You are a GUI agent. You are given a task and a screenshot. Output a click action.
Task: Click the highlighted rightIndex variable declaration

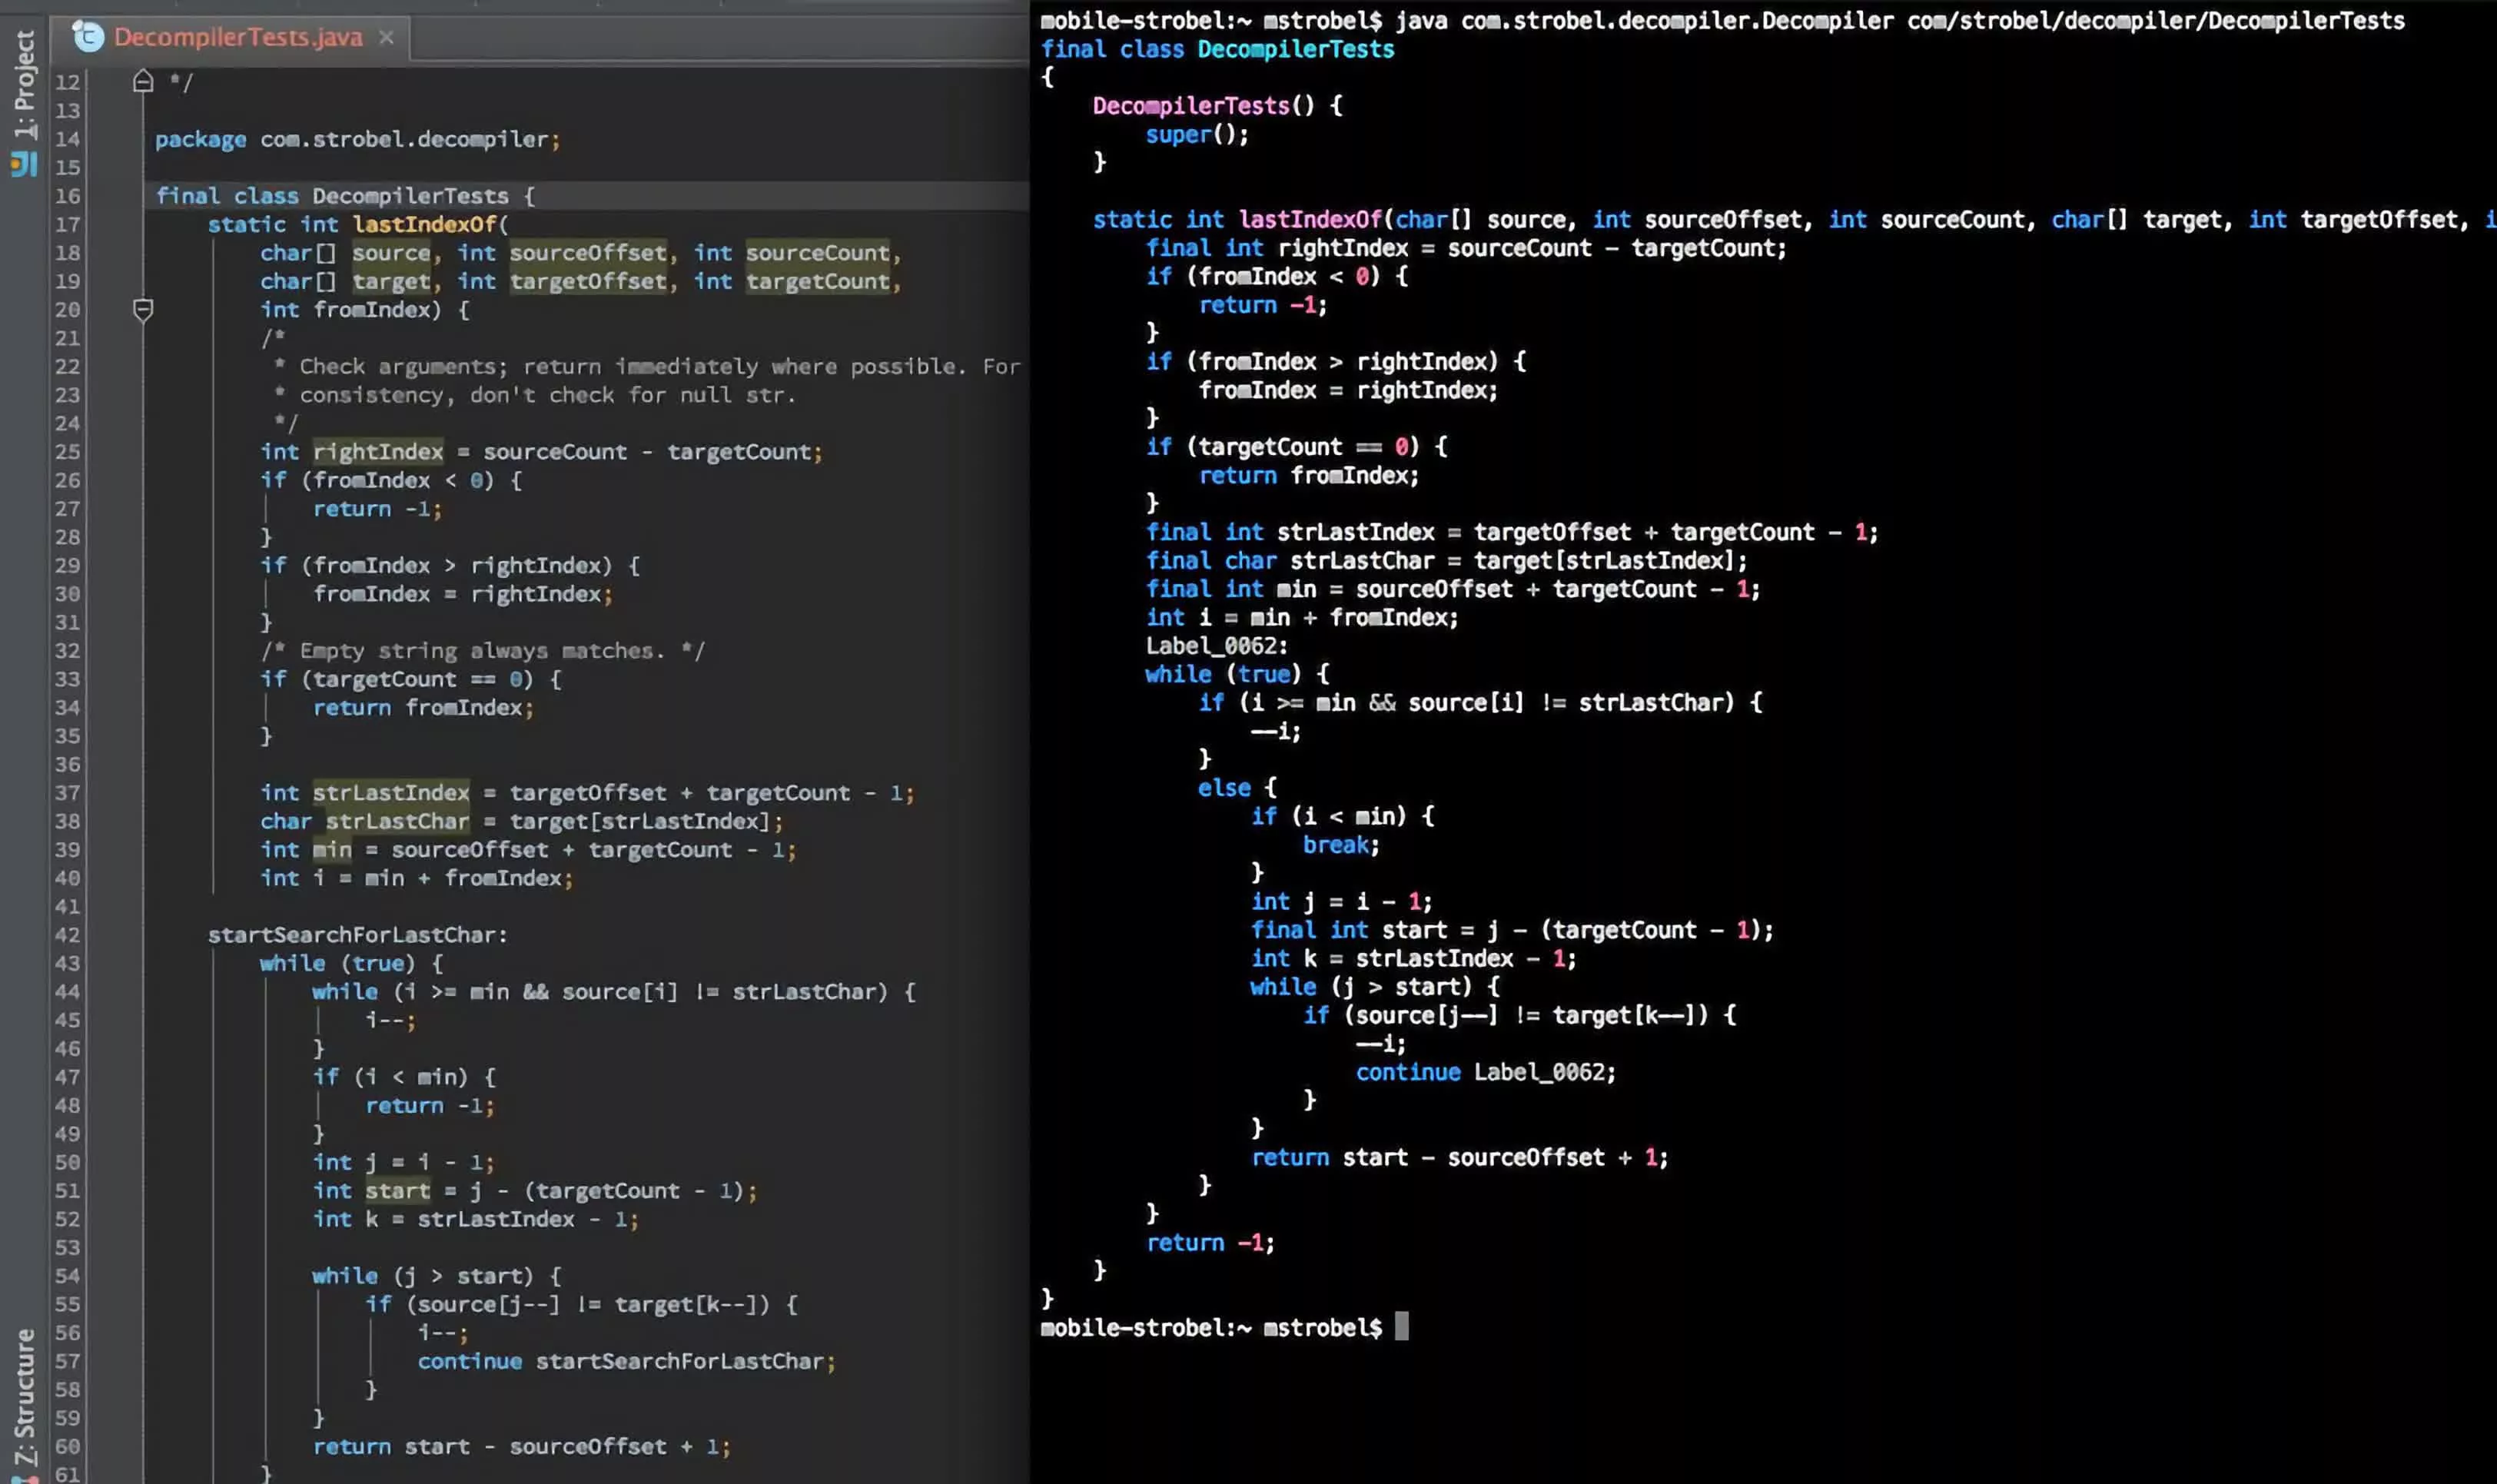tap(378, 452)
